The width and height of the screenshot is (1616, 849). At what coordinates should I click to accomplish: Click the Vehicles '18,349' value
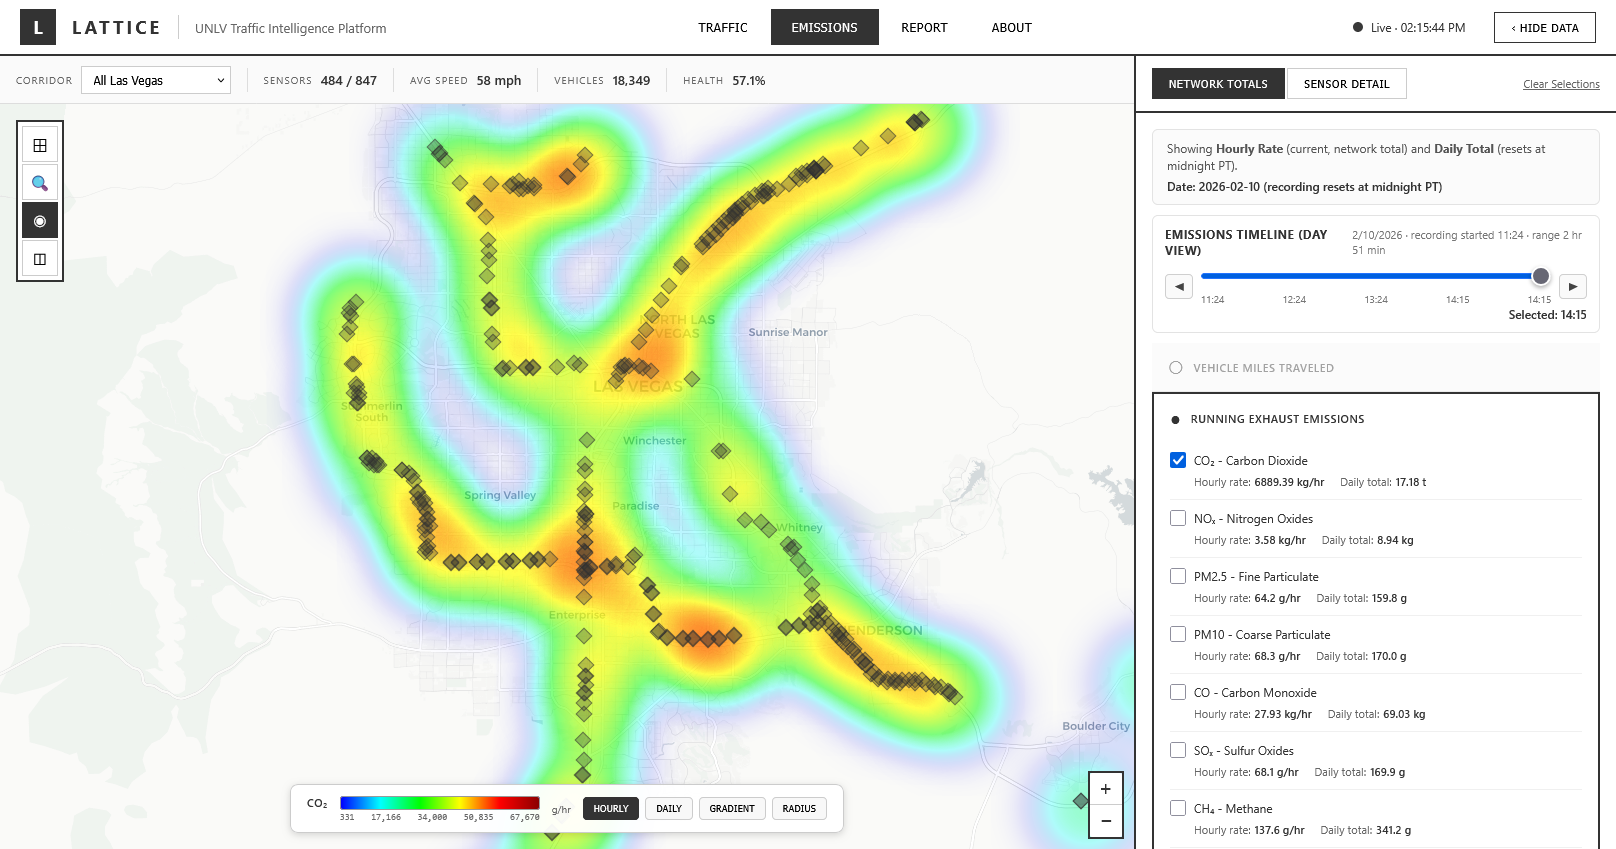point(631,81)
